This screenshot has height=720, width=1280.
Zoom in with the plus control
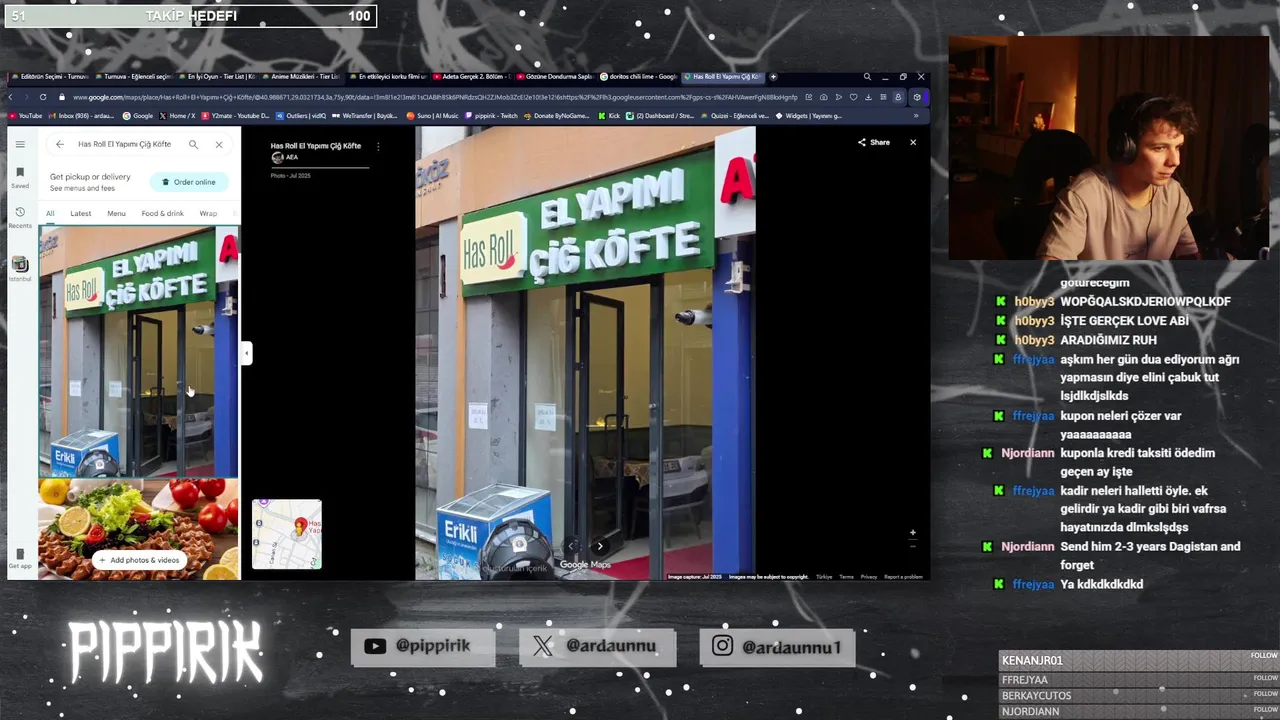point(912,533)
